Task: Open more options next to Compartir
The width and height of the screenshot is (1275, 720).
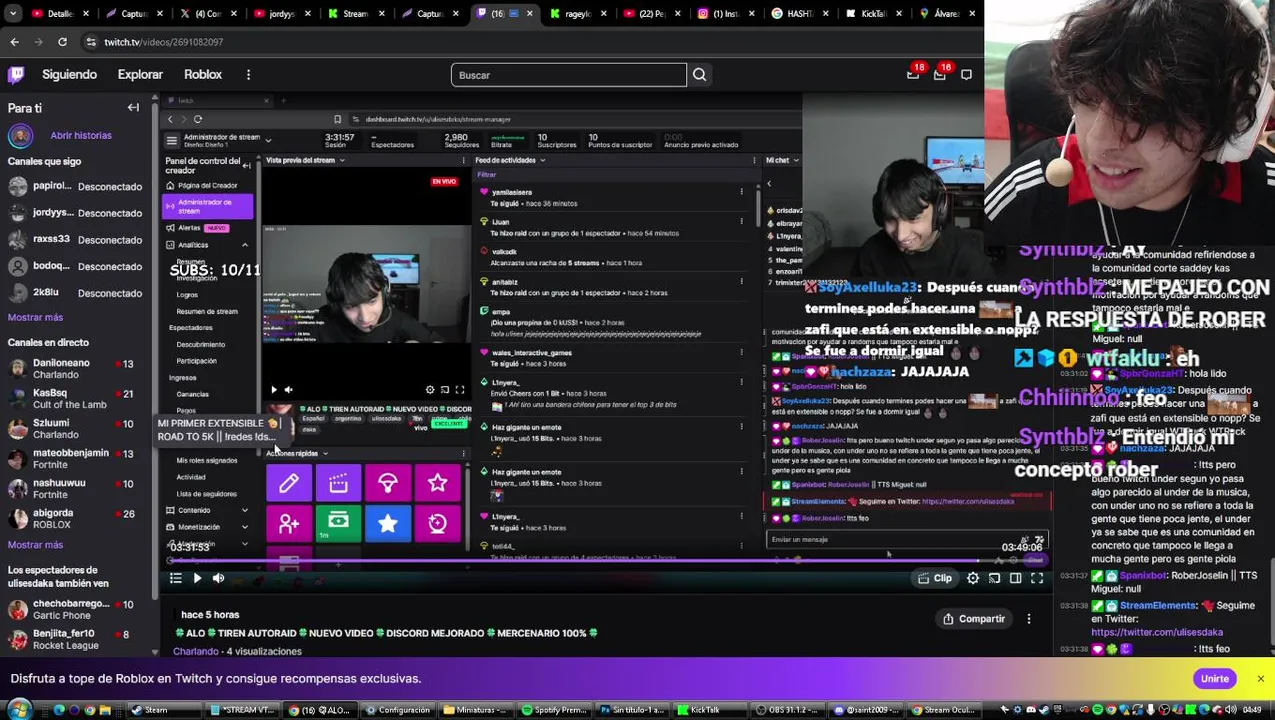Action: pyautogui.click(x=1029, y=619)
